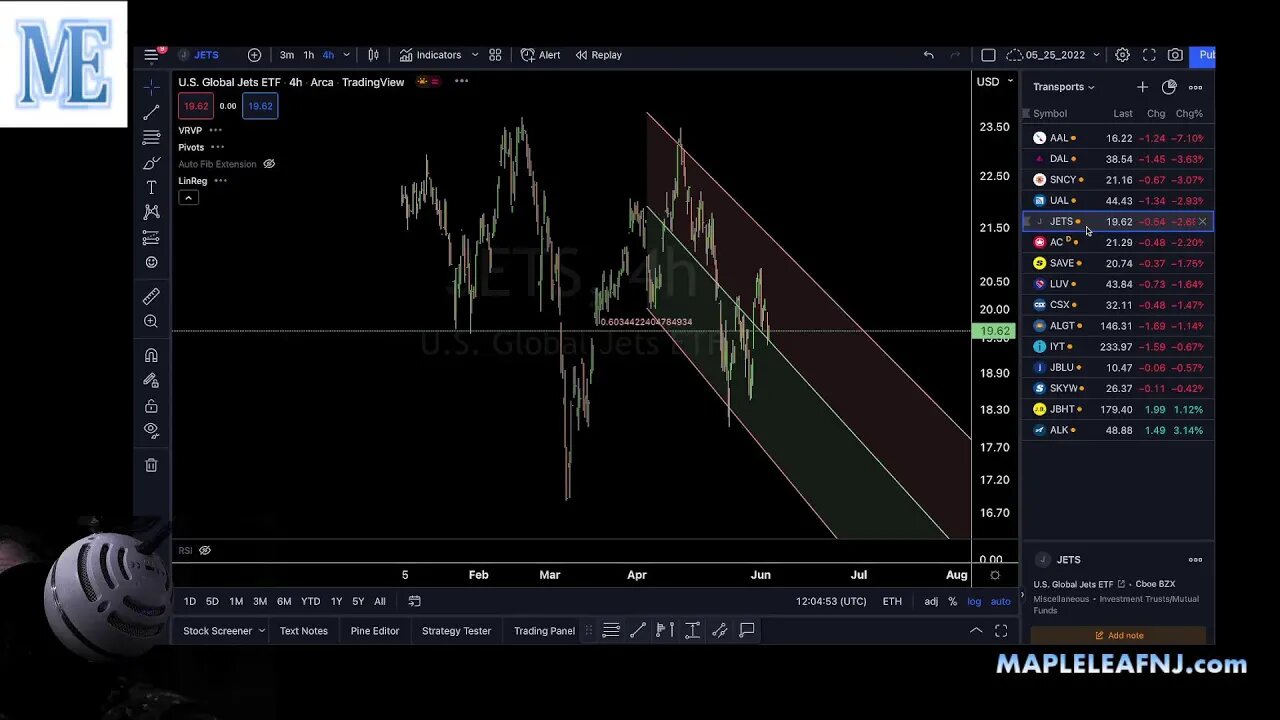Select the ruler measure tool
Viewport: 1280px width, 720px height.
point(151,296)
